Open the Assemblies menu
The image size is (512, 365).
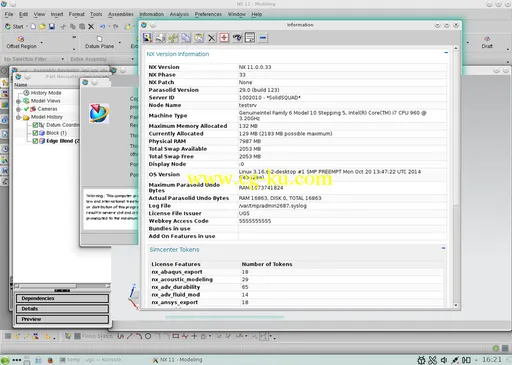coord(121,14)
